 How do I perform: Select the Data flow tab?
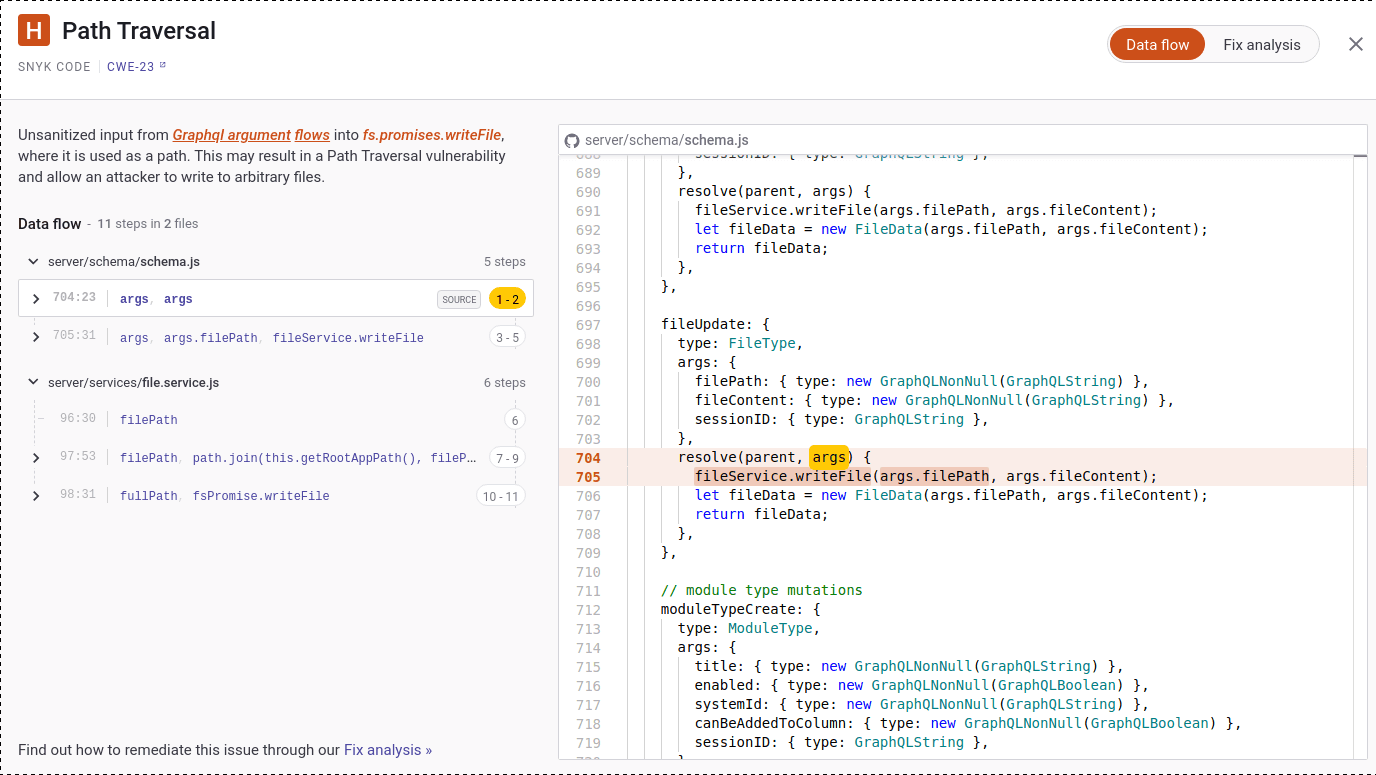point(1157,44)
